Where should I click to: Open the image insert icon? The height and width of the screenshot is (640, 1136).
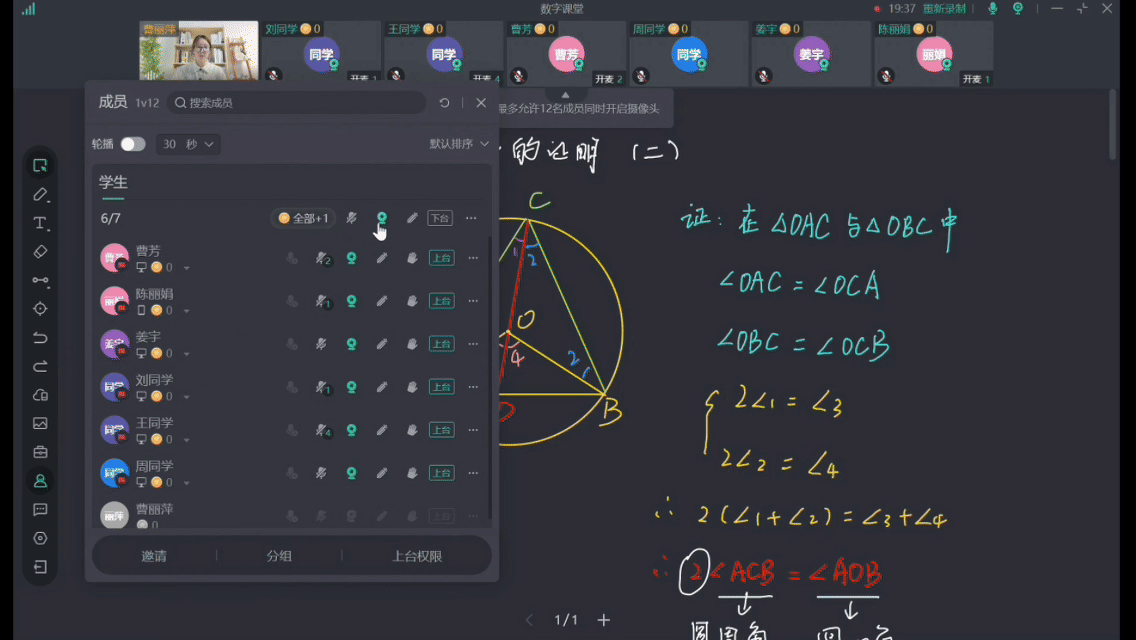point(40,423)
